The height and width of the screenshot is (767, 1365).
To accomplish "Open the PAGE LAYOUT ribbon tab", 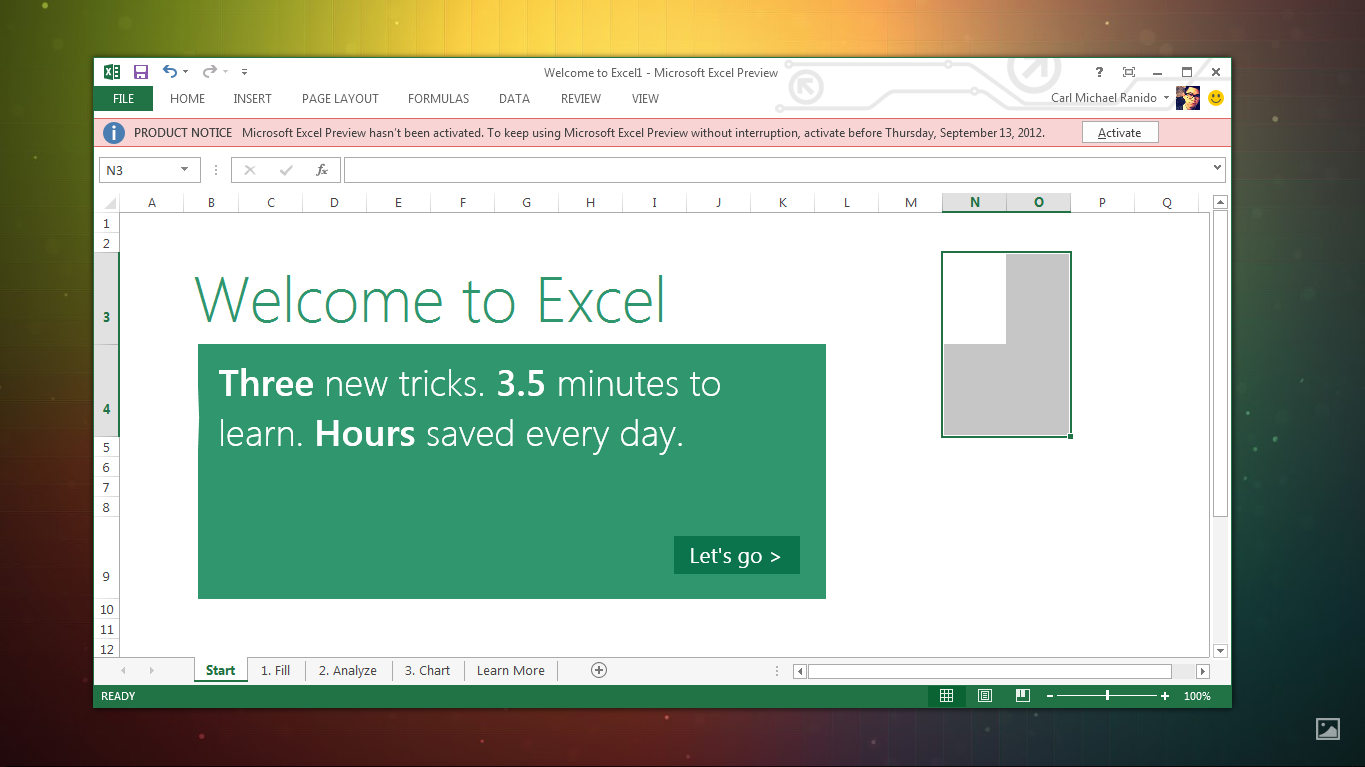I will tap(340, 98).
